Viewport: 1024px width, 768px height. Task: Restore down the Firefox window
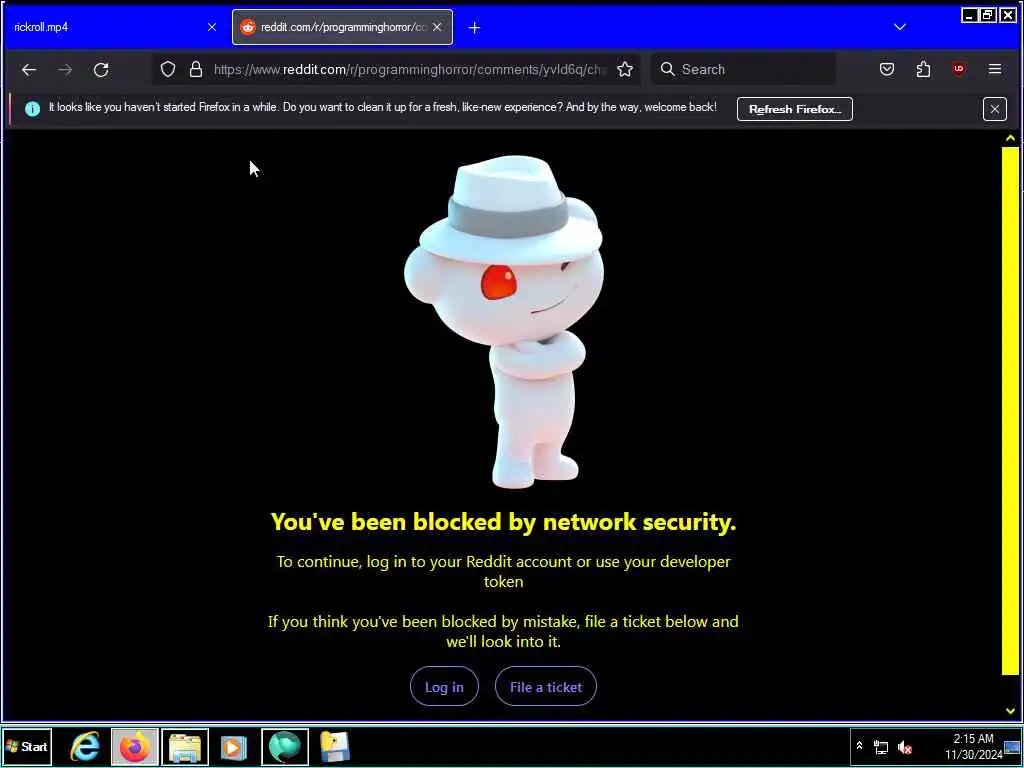coord(989,15)
